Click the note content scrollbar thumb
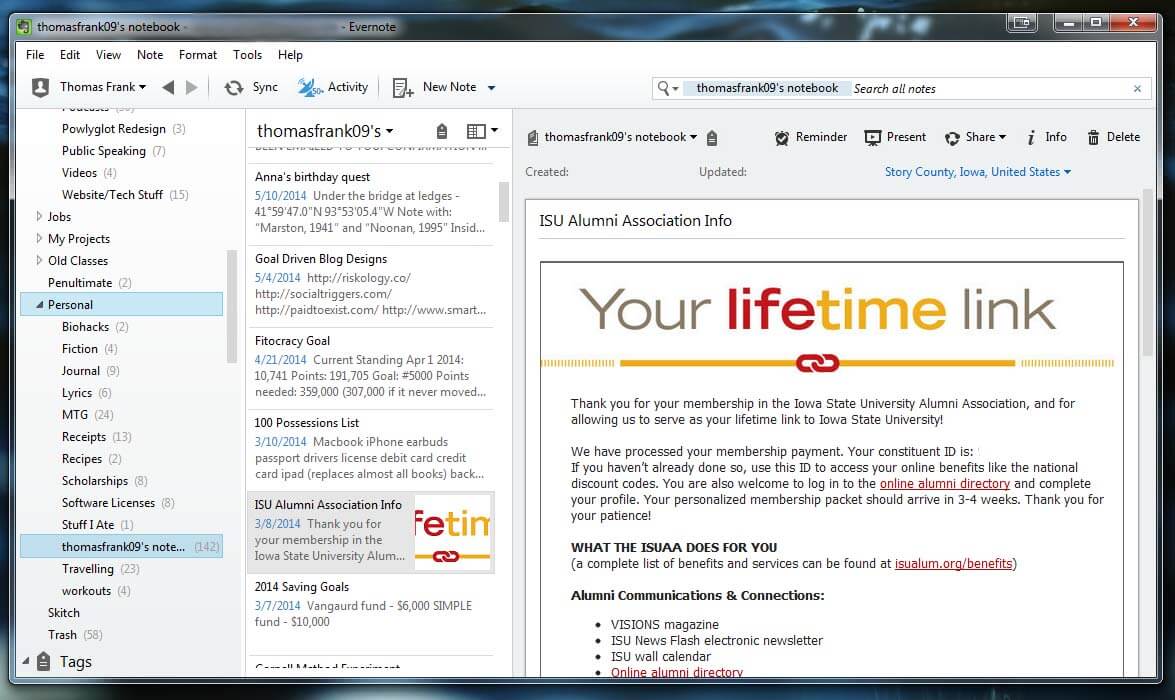The width and height of the screenshot is (1175, 700). tap(1147, 274)
